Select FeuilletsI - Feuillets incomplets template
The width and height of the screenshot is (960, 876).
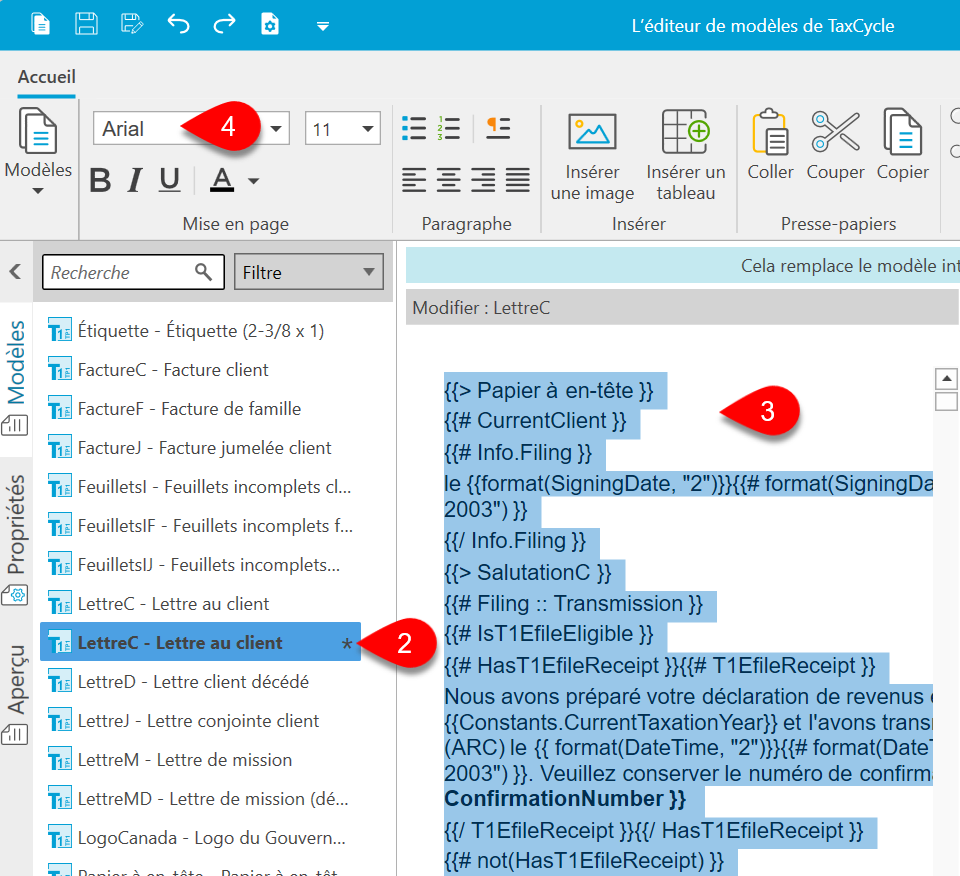(201, 487)
